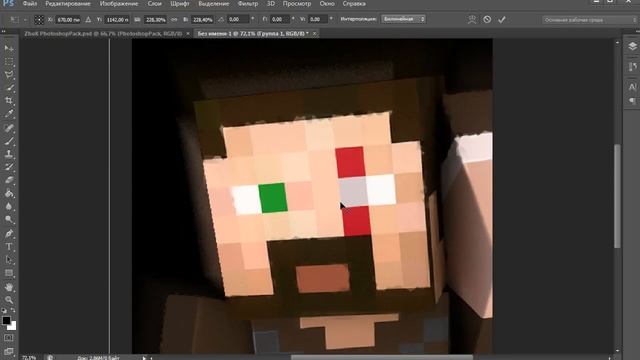Select the Zoom tool
This screenshot has height=360, width=640.
[x=9, y=300]
